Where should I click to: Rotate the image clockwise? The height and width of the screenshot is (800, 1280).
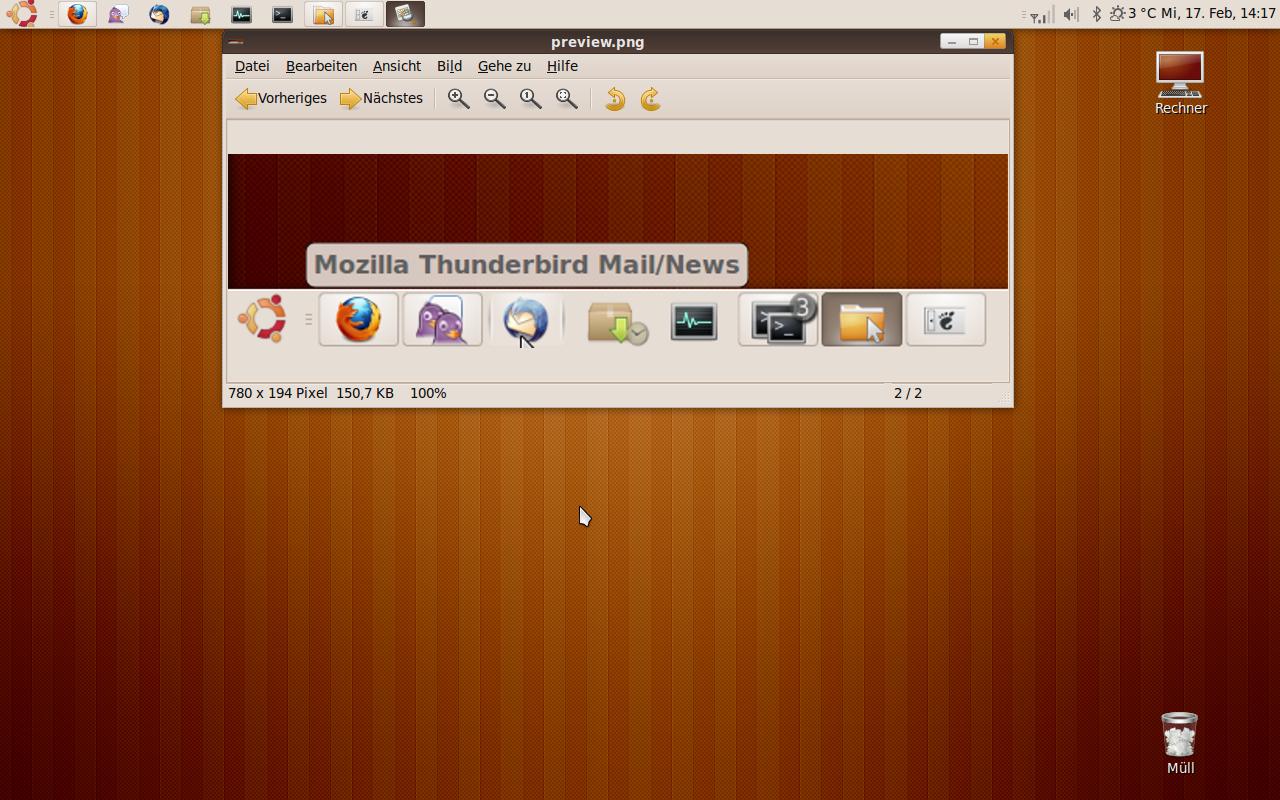pos(651,98)
